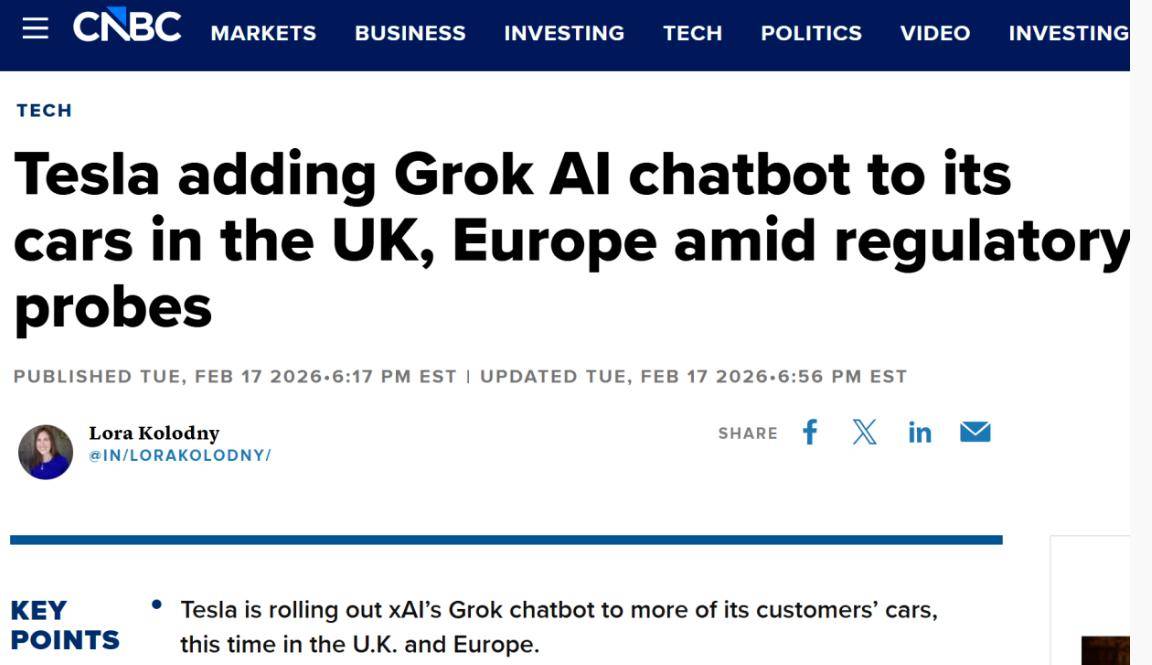The height and width of the screenshot is (665, 1152).
Task: Open the Markets menu
Action: (263, 33)
